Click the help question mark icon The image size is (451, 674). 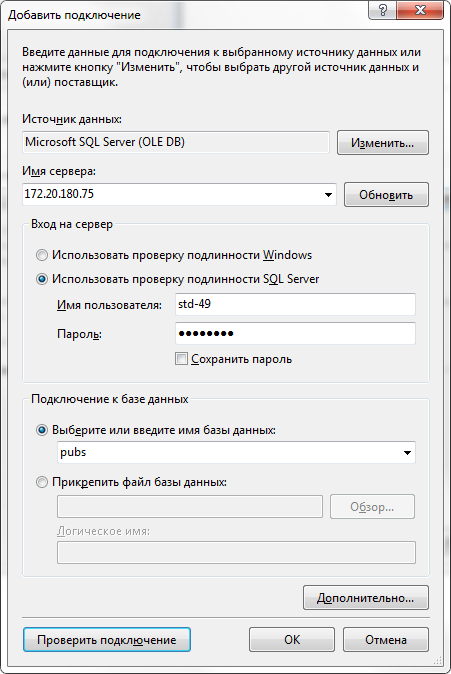click(382, 9)
